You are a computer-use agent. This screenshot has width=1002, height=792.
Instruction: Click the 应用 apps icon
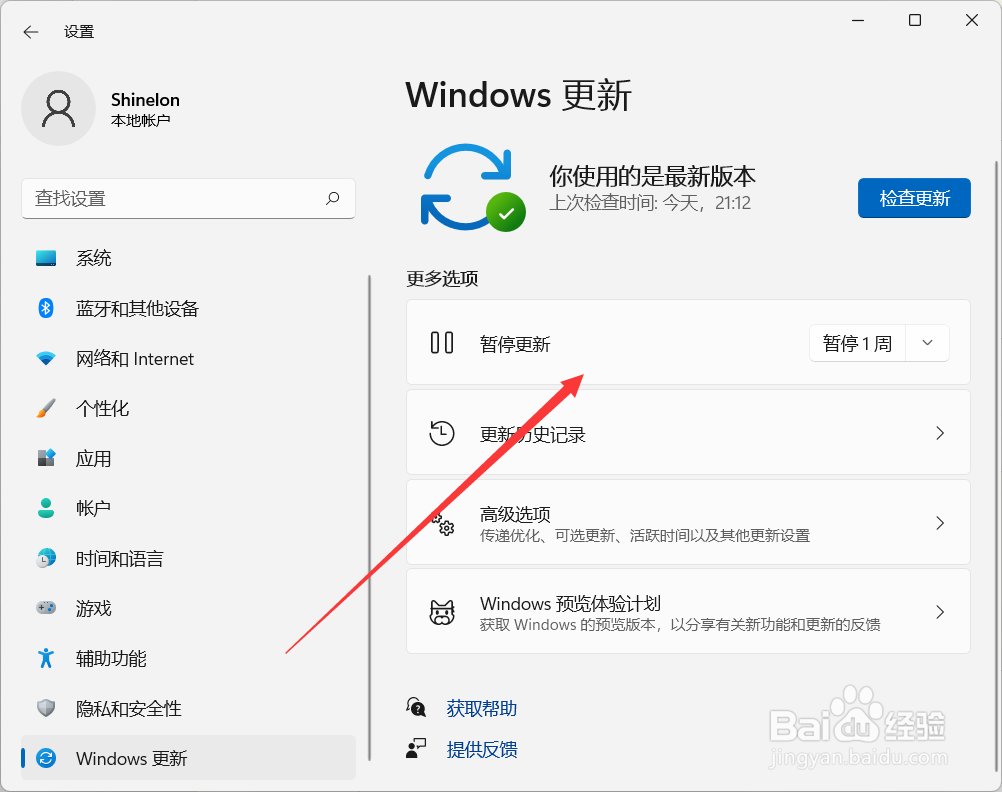coord(46,458)
